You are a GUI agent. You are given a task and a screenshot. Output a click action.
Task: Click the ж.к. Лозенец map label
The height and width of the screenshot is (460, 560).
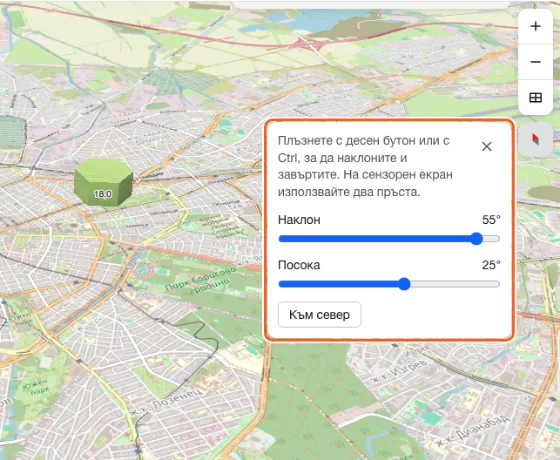[x=166, y=402]
